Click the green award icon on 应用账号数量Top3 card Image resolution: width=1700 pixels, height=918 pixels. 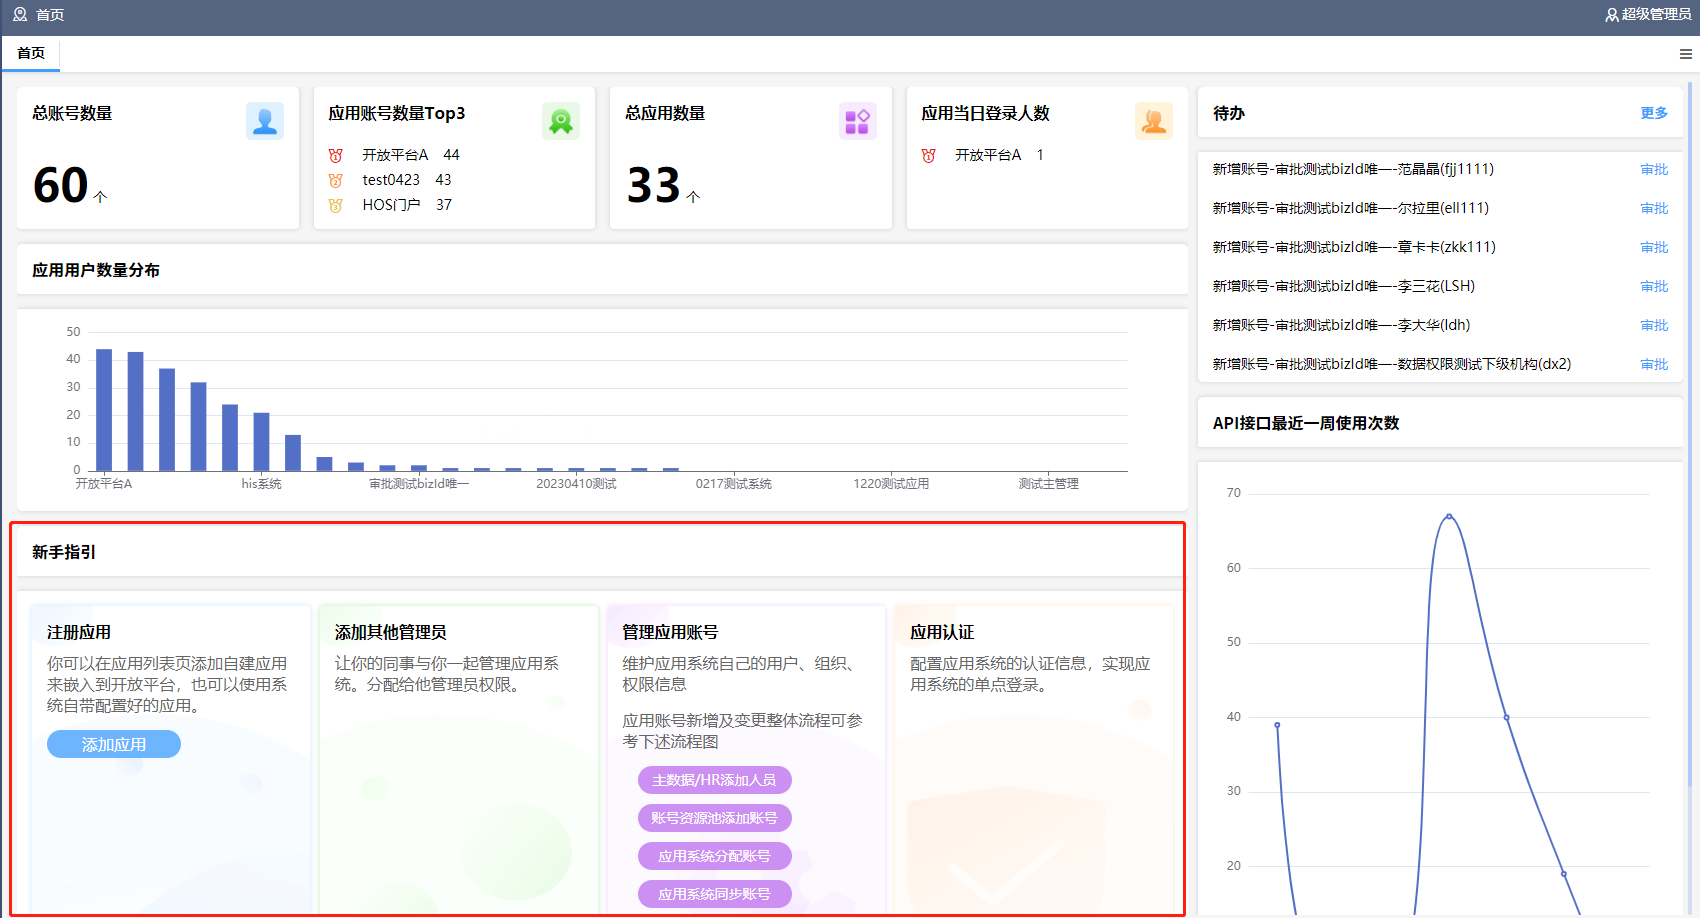point(561,121)
